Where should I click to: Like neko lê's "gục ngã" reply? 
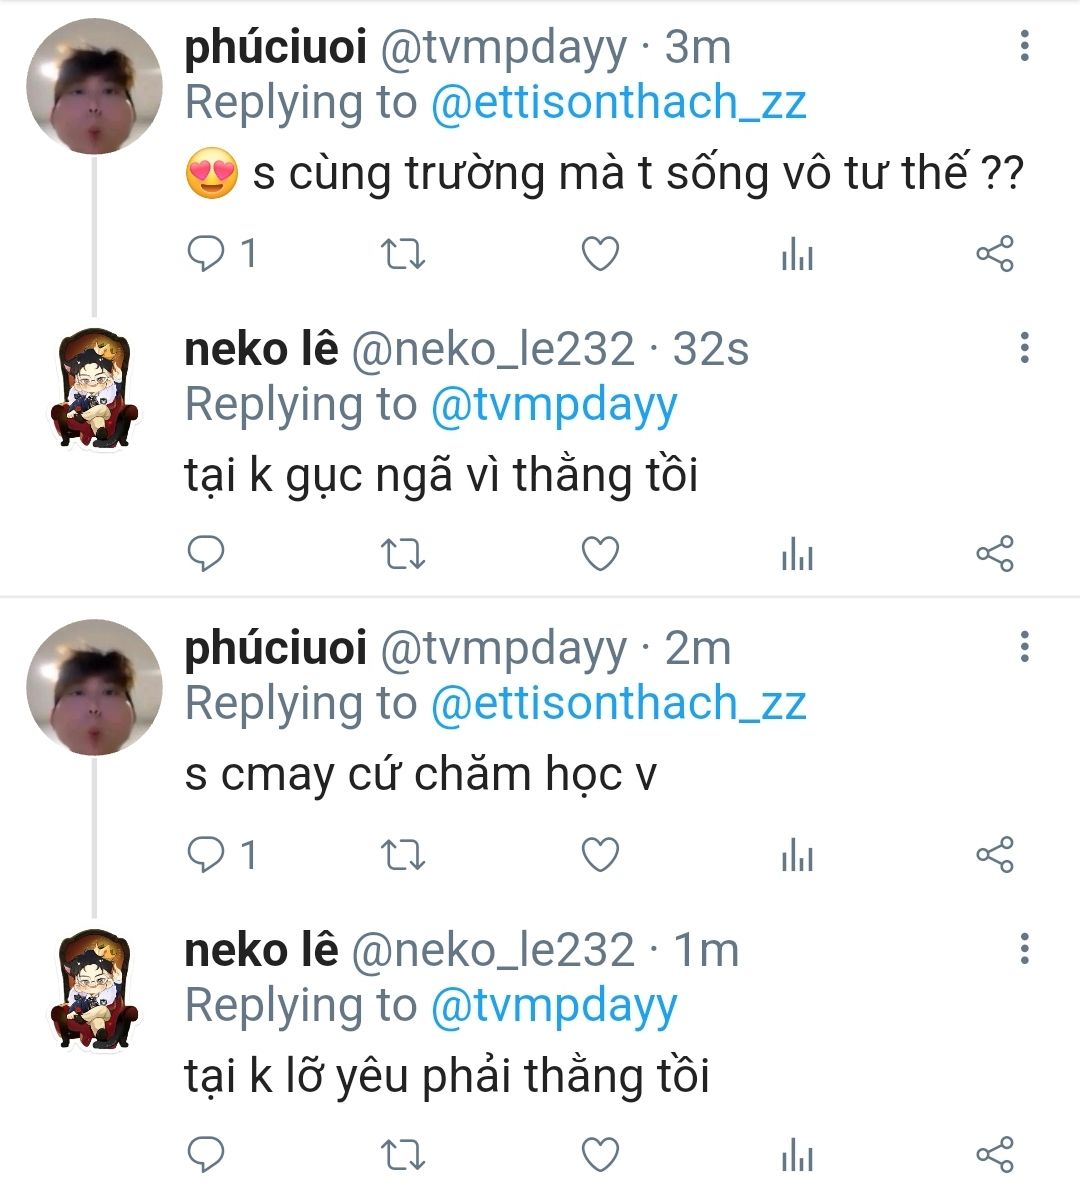click(x=600, y=554)
